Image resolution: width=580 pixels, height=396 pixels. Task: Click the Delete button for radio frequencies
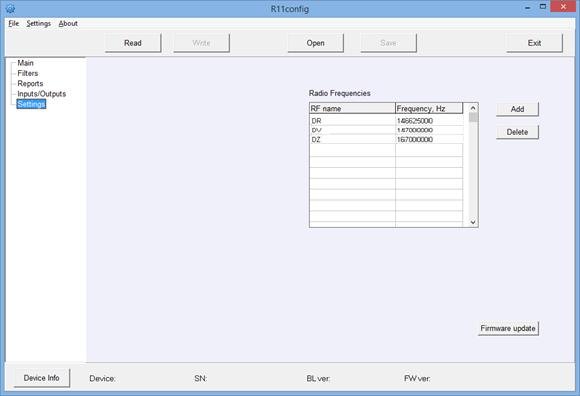point(517,132)
